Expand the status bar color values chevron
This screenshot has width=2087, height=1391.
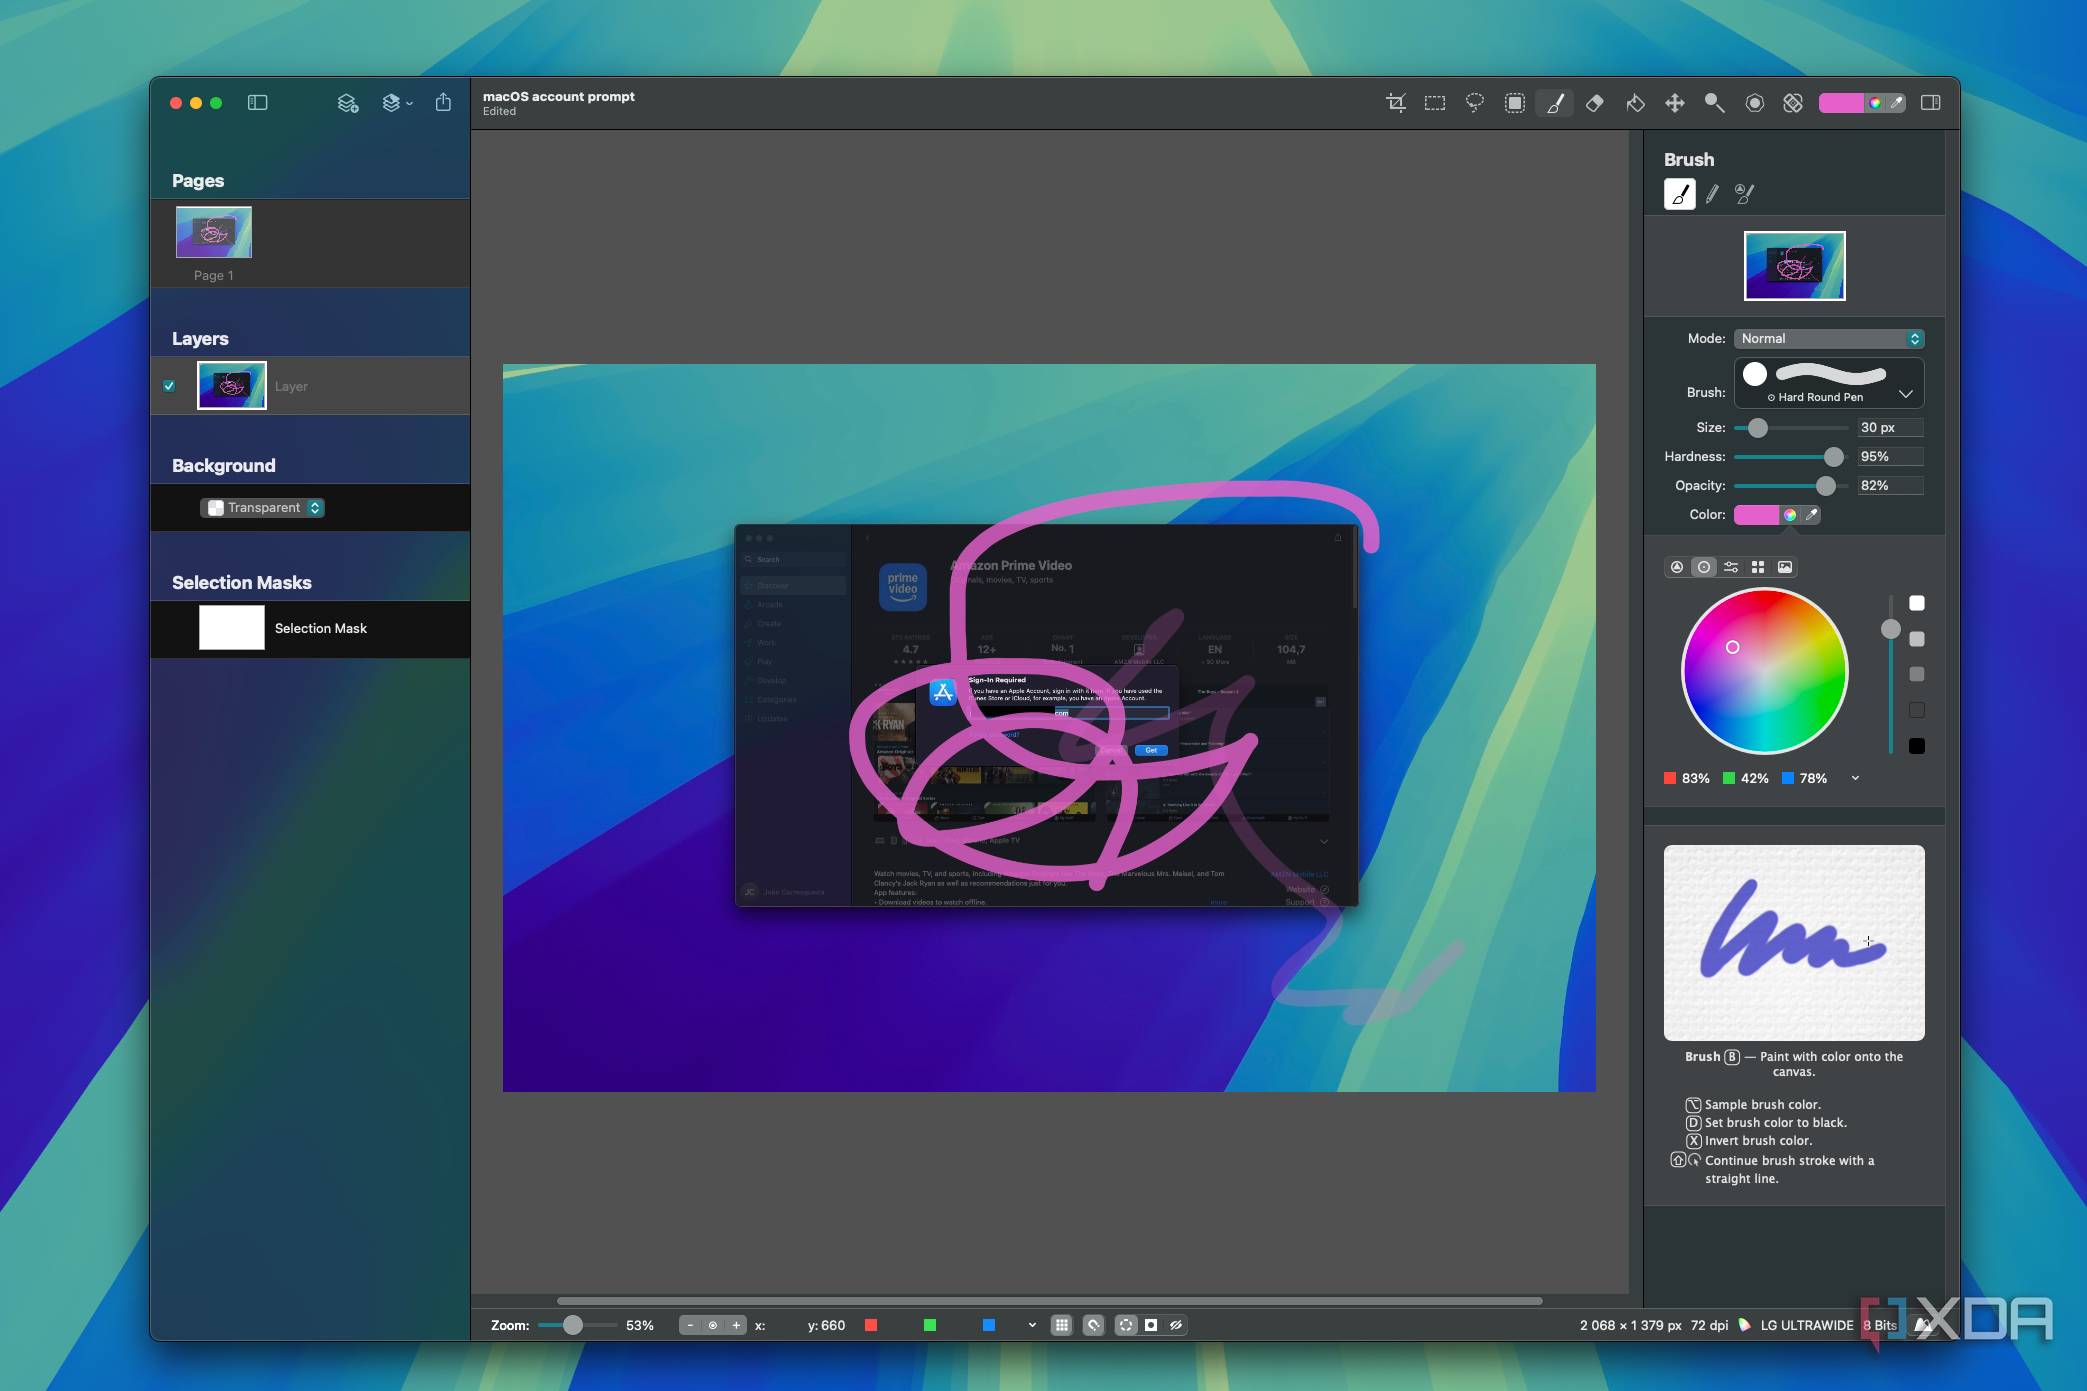(x=1032, y=1325)
